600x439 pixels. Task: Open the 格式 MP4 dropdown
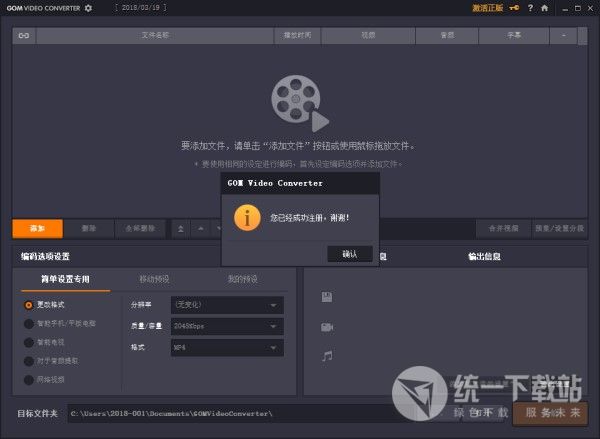click(x=226, y=347)
